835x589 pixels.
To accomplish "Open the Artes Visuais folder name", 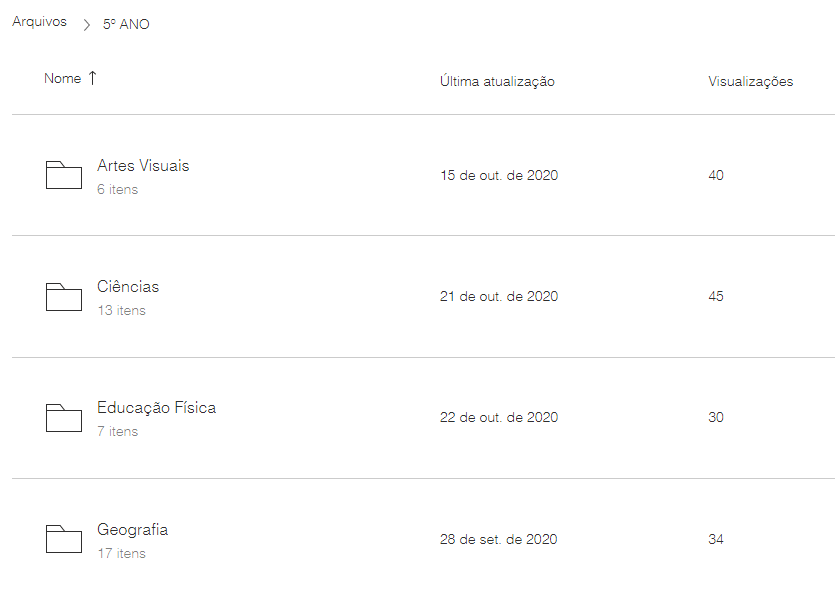I will pyautogui.click(x=143, y=166).
